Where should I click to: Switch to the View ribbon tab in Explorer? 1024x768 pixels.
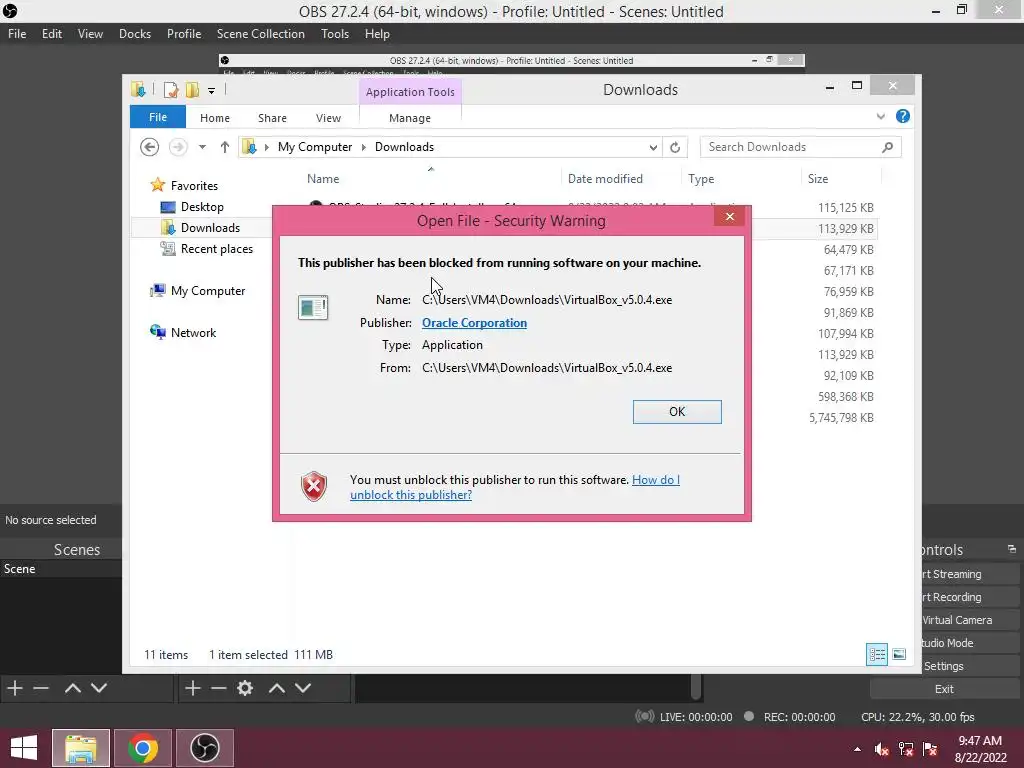[x=328, y=118]
